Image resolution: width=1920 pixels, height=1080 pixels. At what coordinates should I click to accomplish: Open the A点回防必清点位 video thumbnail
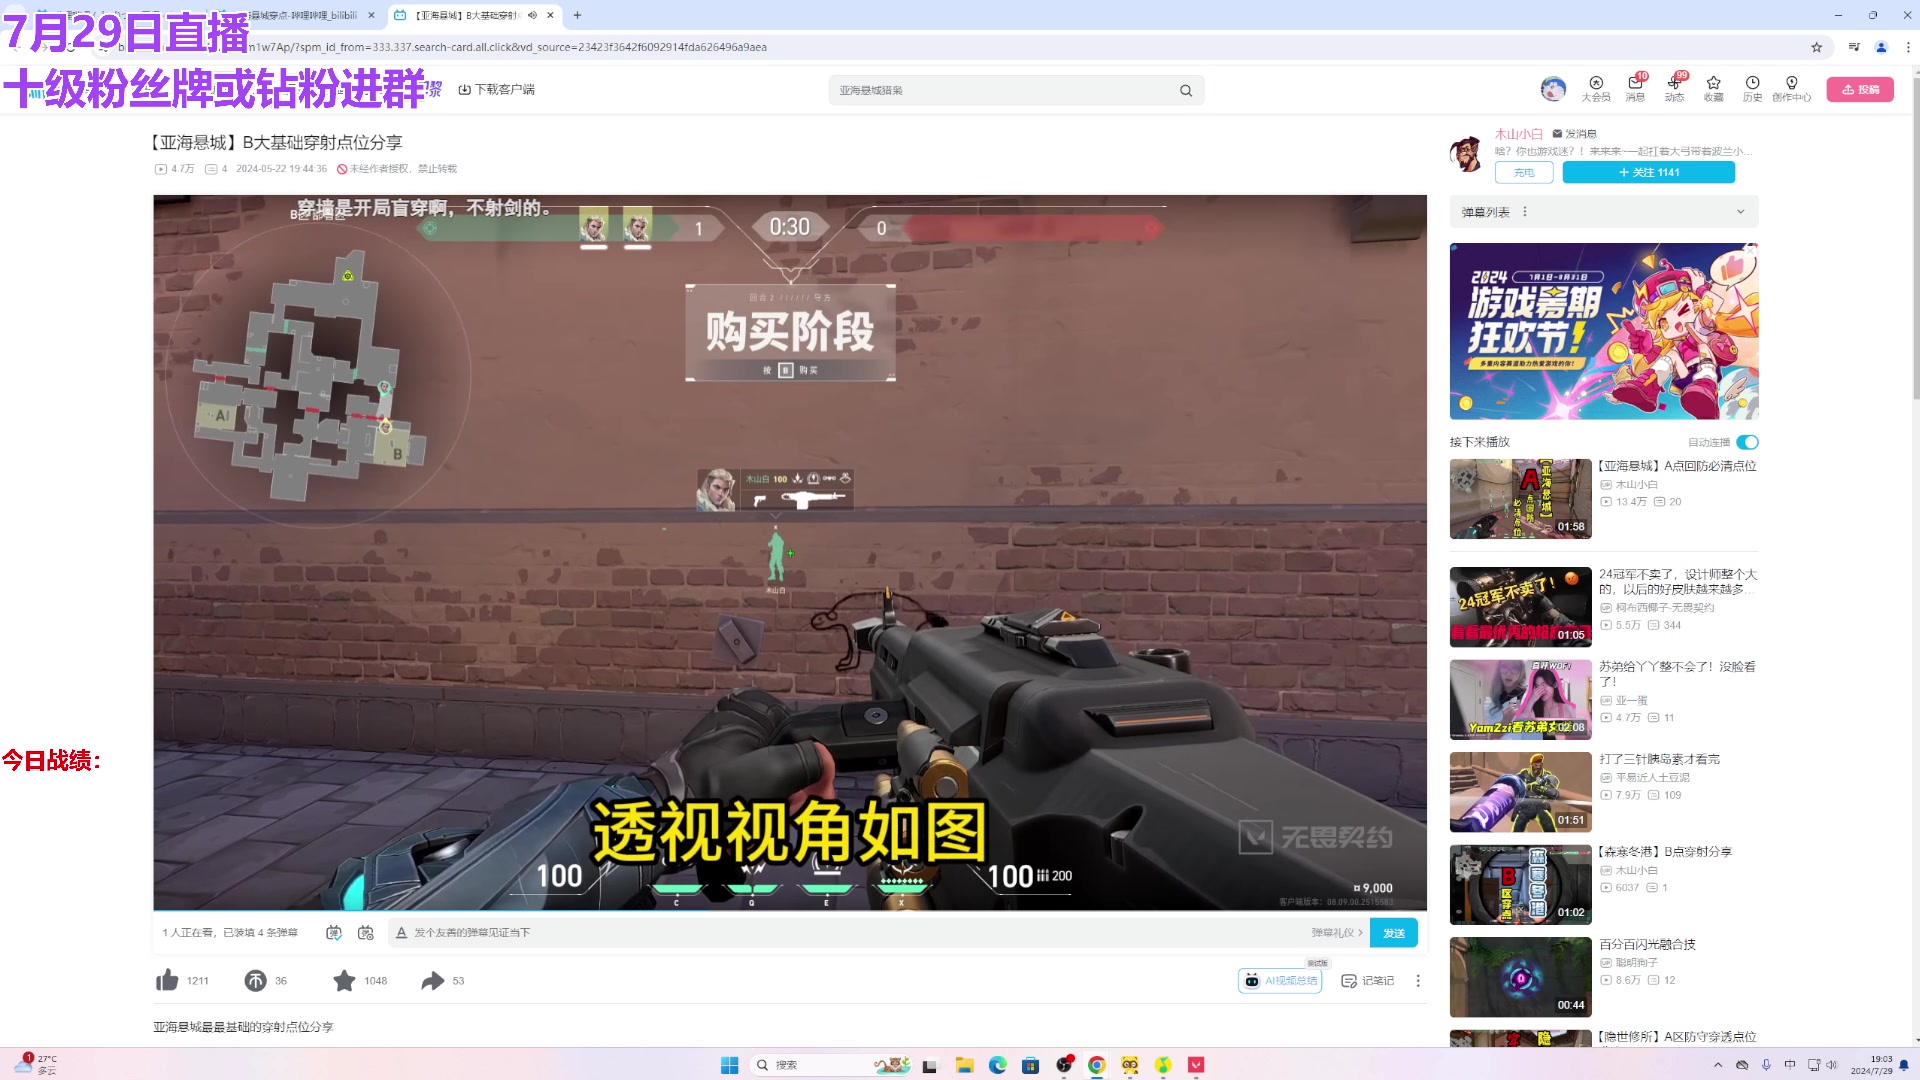coord(1520,498)
